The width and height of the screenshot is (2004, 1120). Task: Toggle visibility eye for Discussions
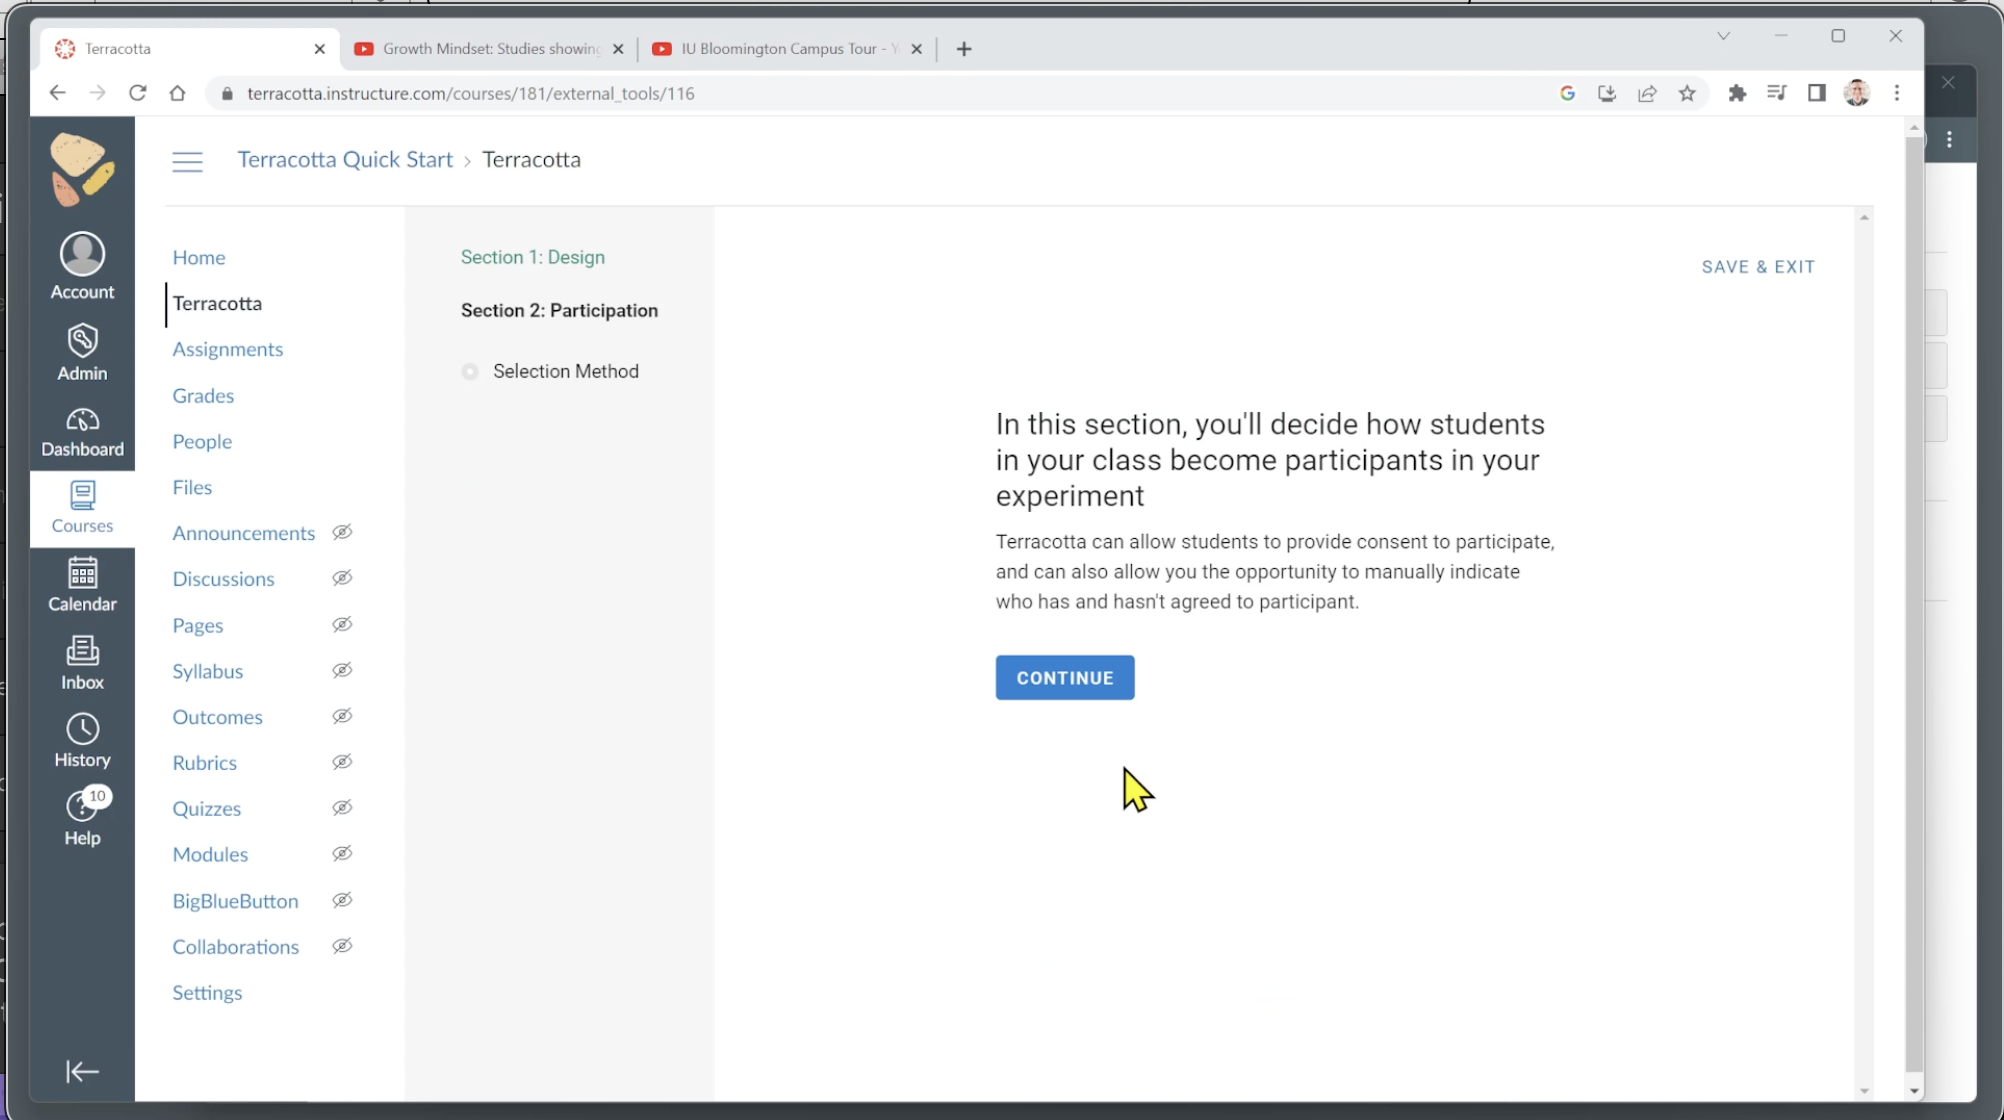342,578
